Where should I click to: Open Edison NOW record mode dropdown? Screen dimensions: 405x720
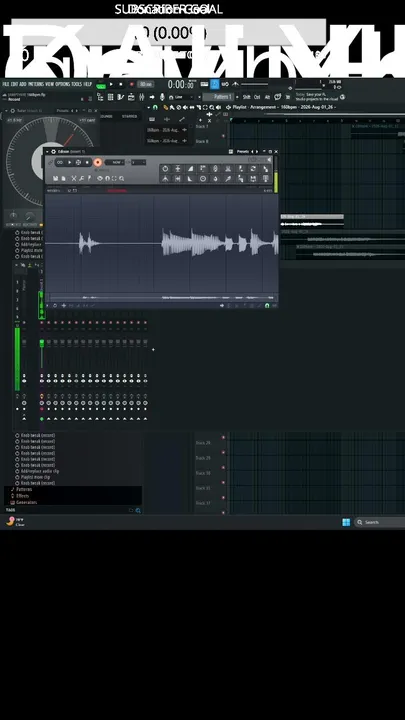[x=116, y=162]
